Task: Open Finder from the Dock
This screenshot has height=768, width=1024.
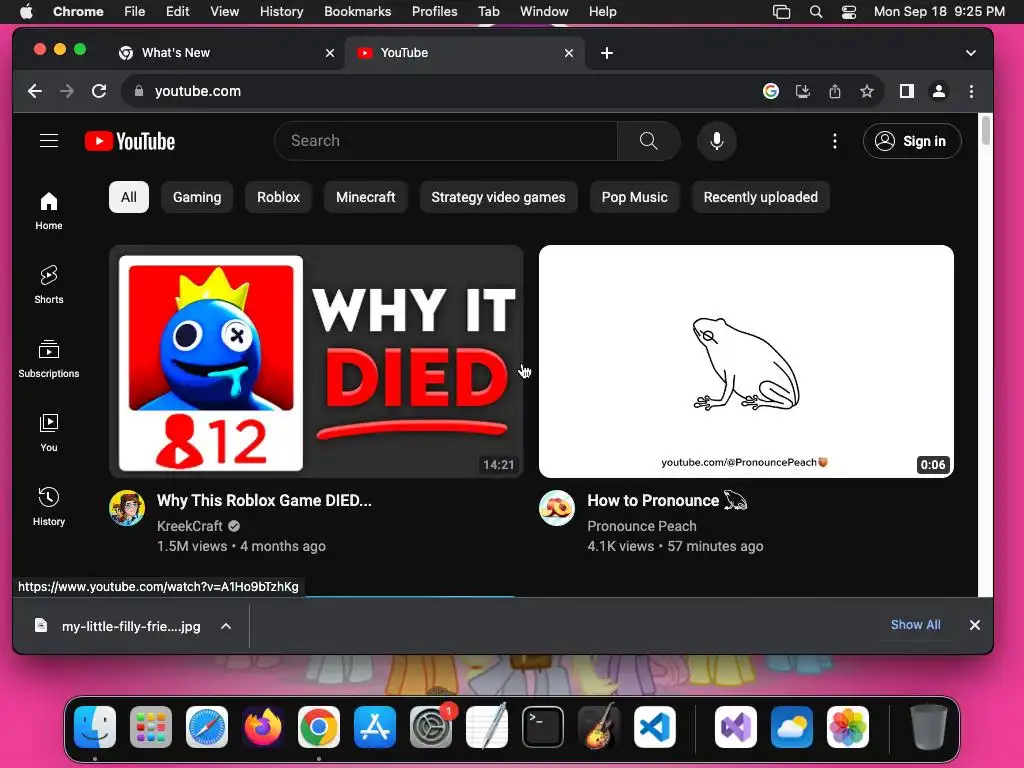Action: 95,727
